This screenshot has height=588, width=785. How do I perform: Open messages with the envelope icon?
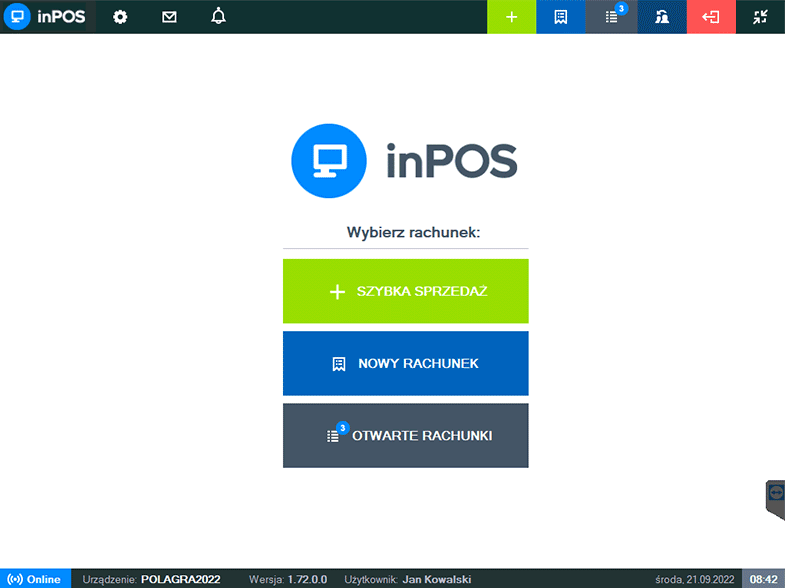(x=169, y=17)
